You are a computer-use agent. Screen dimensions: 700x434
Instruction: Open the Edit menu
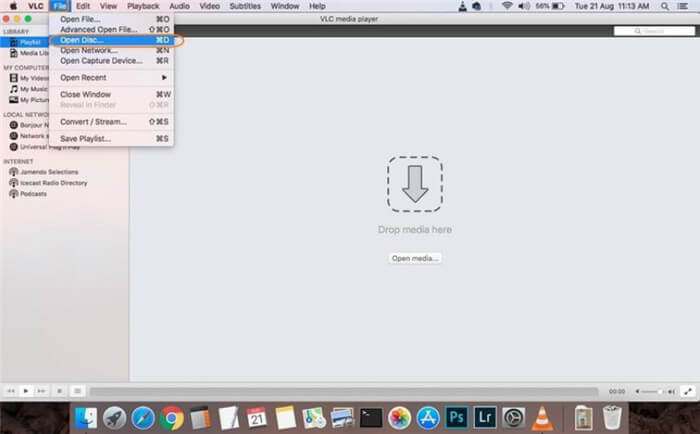coord(83,6)
